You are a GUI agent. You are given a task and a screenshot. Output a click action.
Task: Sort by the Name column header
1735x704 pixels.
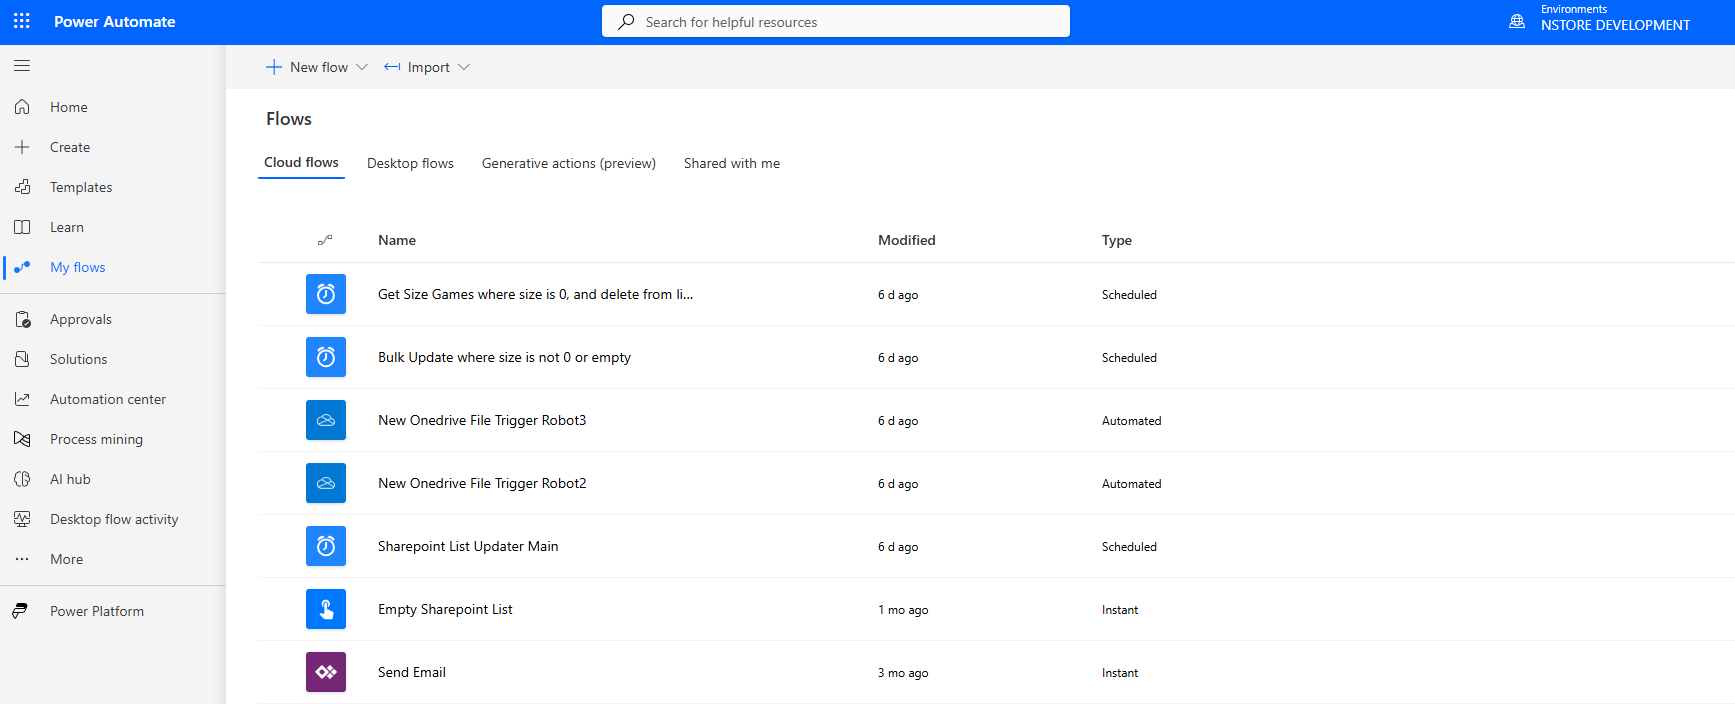(397, 240)
